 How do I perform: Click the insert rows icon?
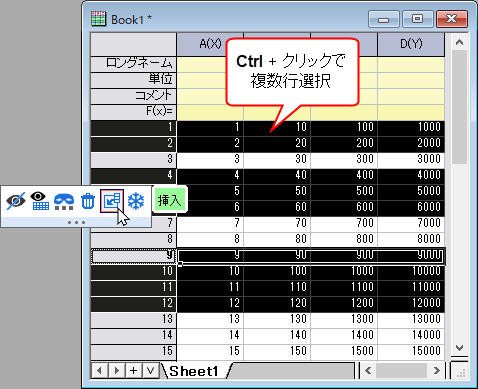pyautogui.click(x=112, y=201)
